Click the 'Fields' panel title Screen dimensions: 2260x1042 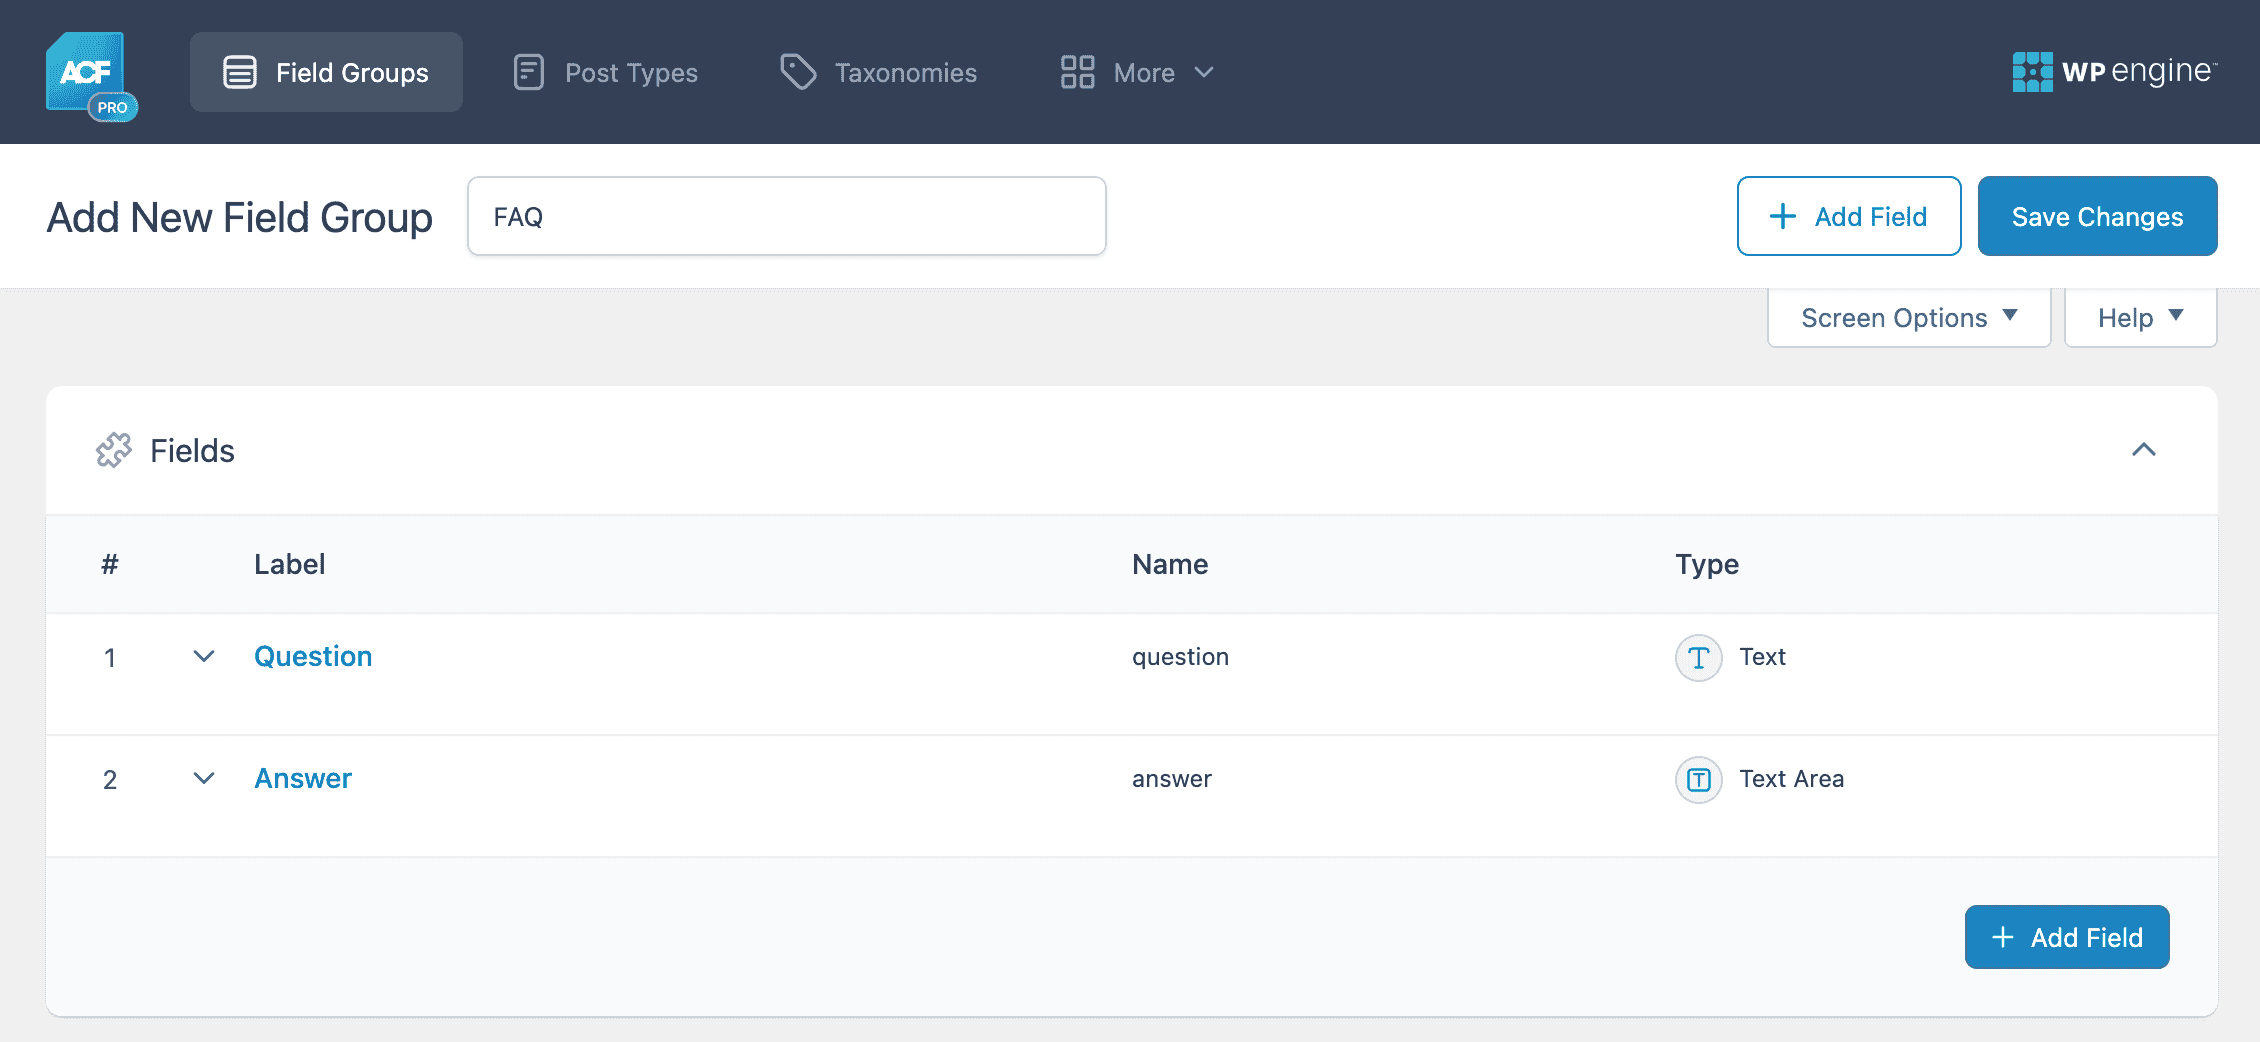coord(192,451)
